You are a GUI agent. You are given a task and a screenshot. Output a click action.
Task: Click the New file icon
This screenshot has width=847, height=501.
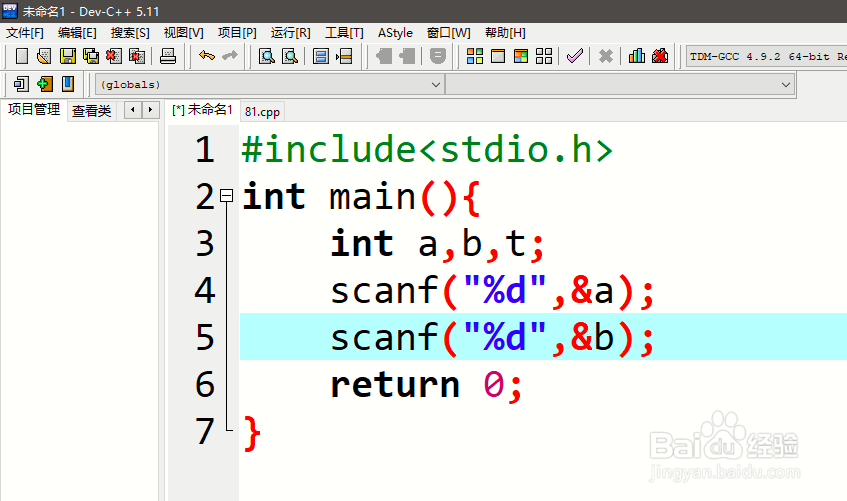click(22, 56)
